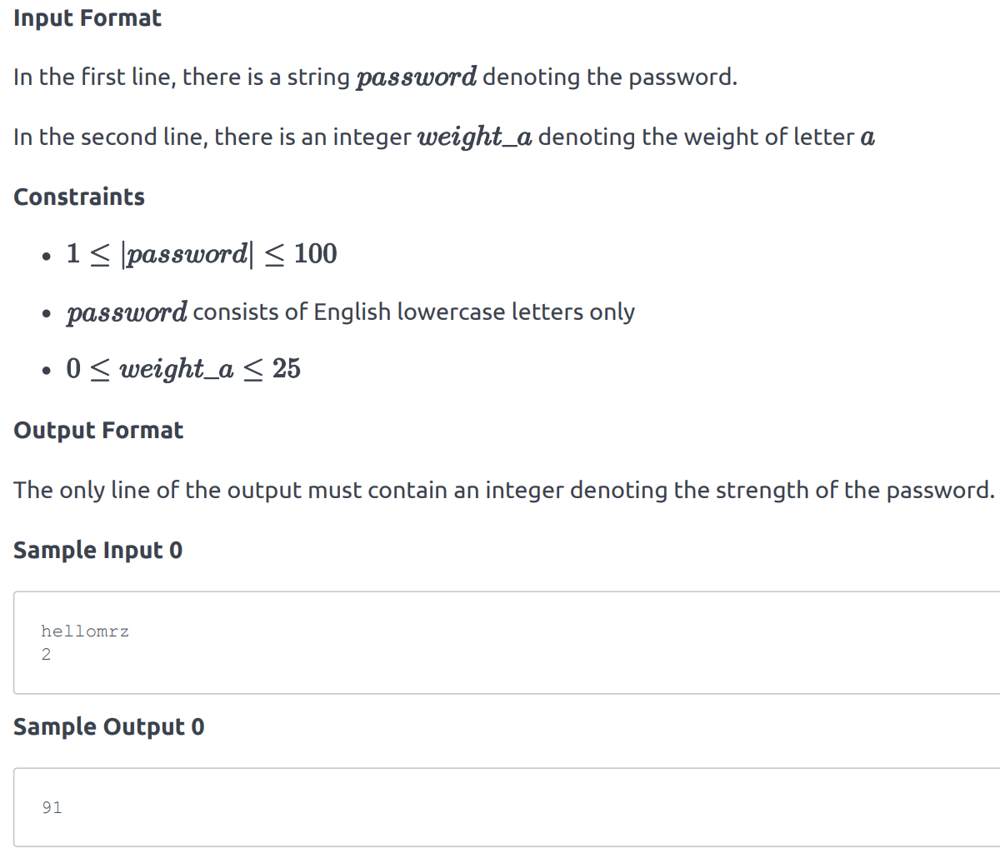Click the lowercase letters only constraint text
The image size is (1000, 853).
click(x=413, y=312)
